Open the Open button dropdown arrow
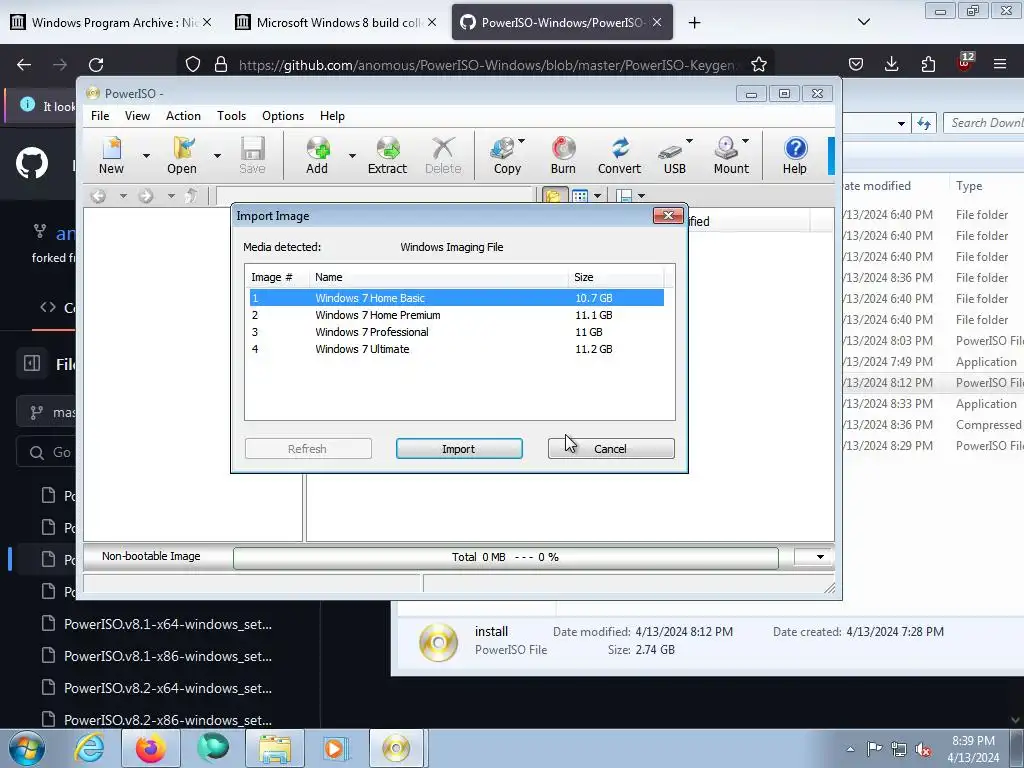The image size is (1024, 768). pos(217,155)
